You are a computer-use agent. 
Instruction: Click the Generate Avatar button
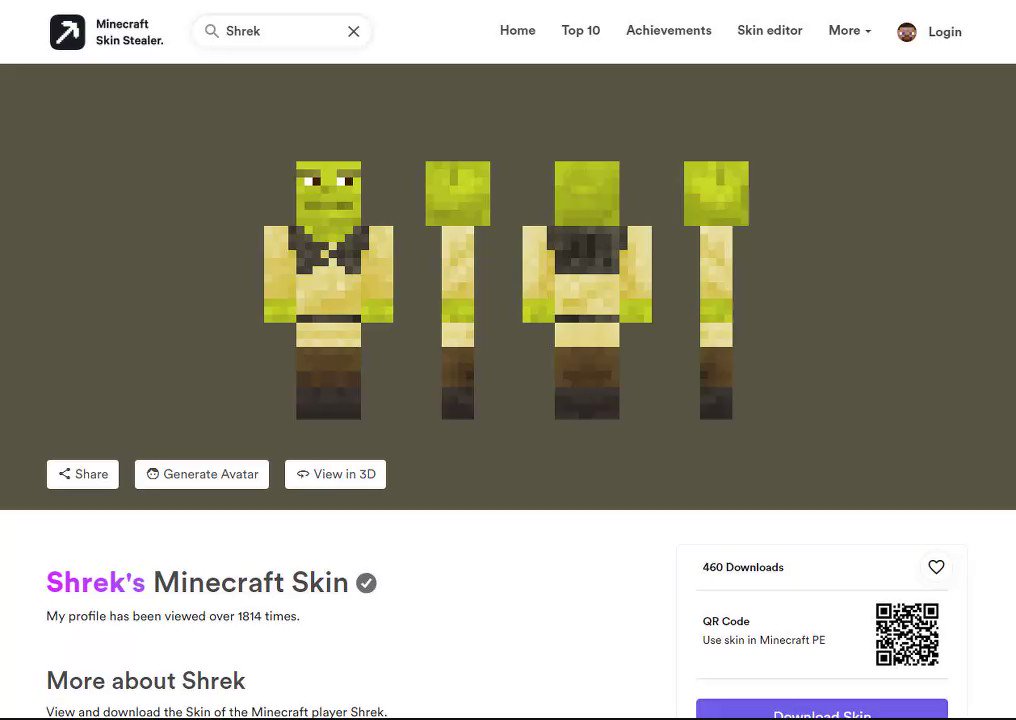point(202,474)
